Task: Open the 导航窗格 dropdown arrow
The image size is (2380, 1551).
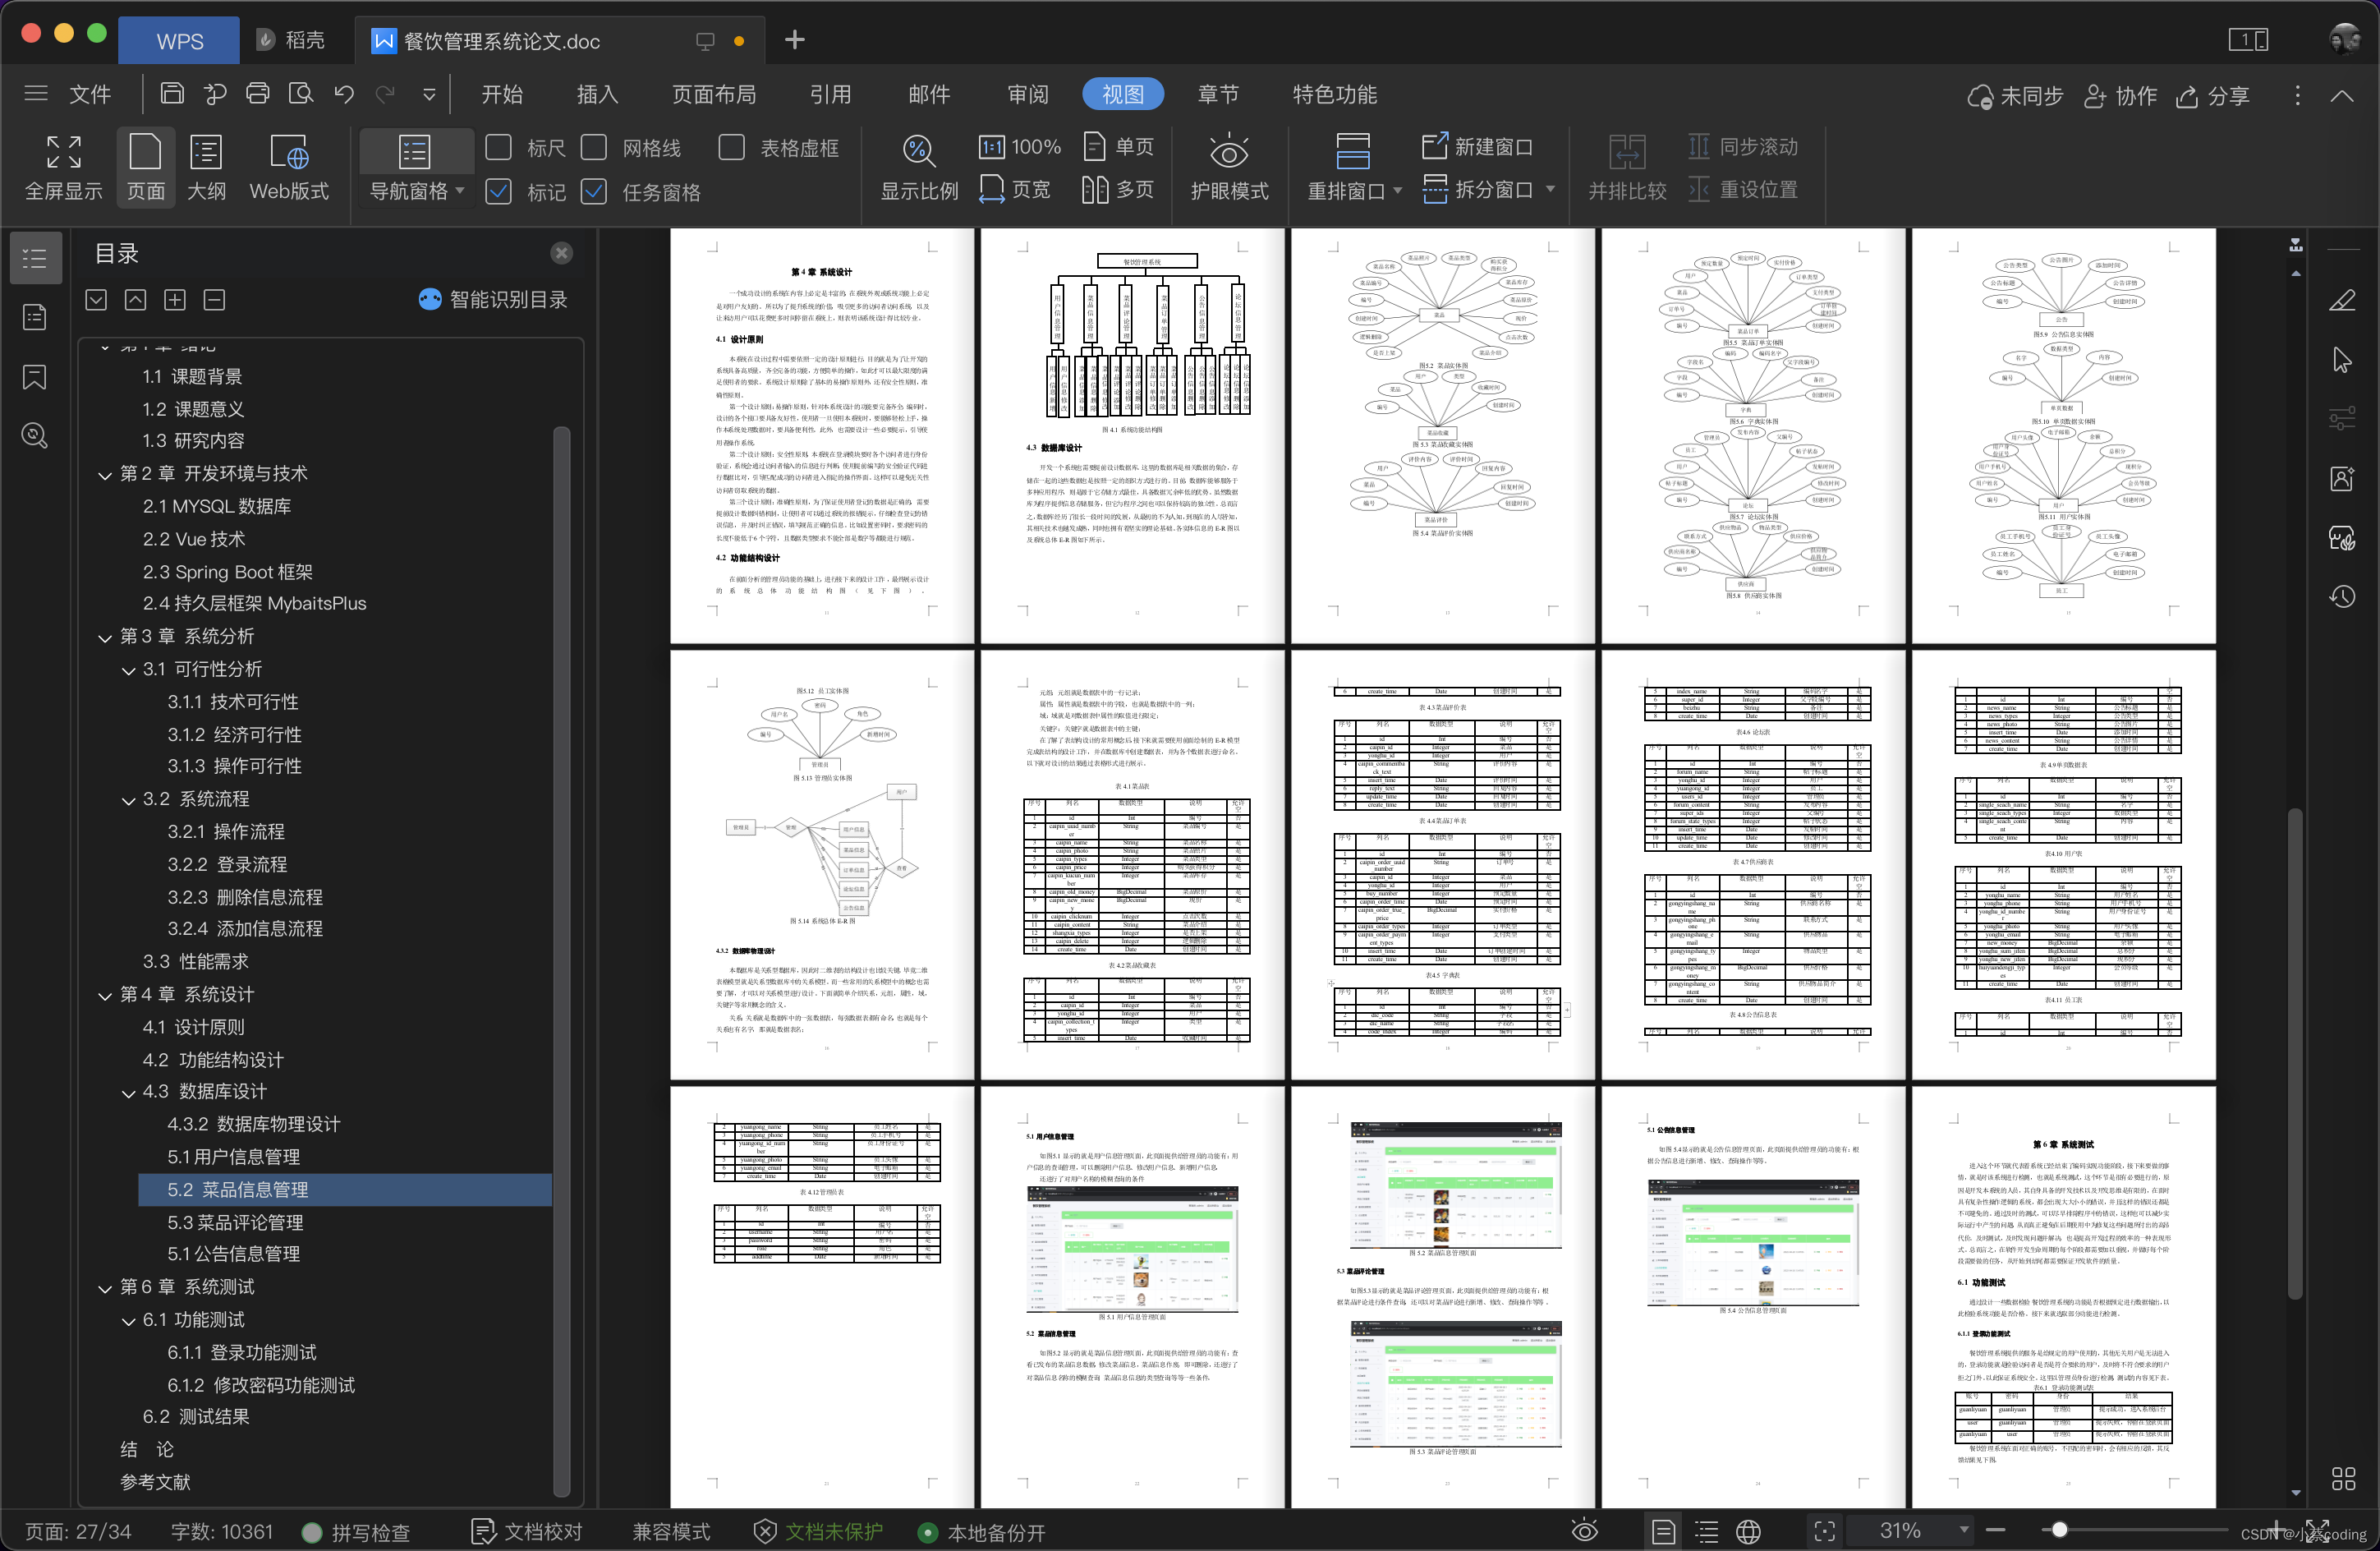Action: tap(460, 190)
